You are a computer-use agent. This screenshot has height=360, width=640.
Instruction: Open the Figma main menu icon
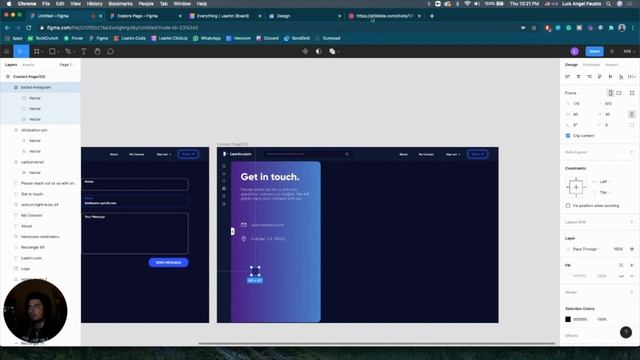pyautogui.click(x=7, y=51)
